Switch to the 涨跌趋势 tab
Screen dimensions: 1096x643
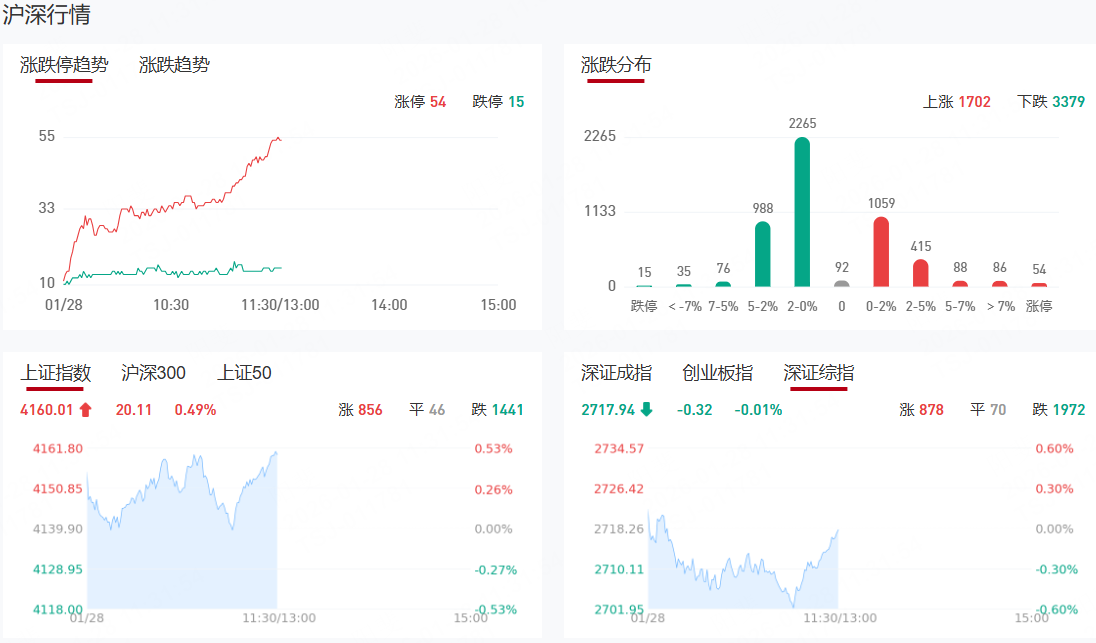(x=174, y=65)
